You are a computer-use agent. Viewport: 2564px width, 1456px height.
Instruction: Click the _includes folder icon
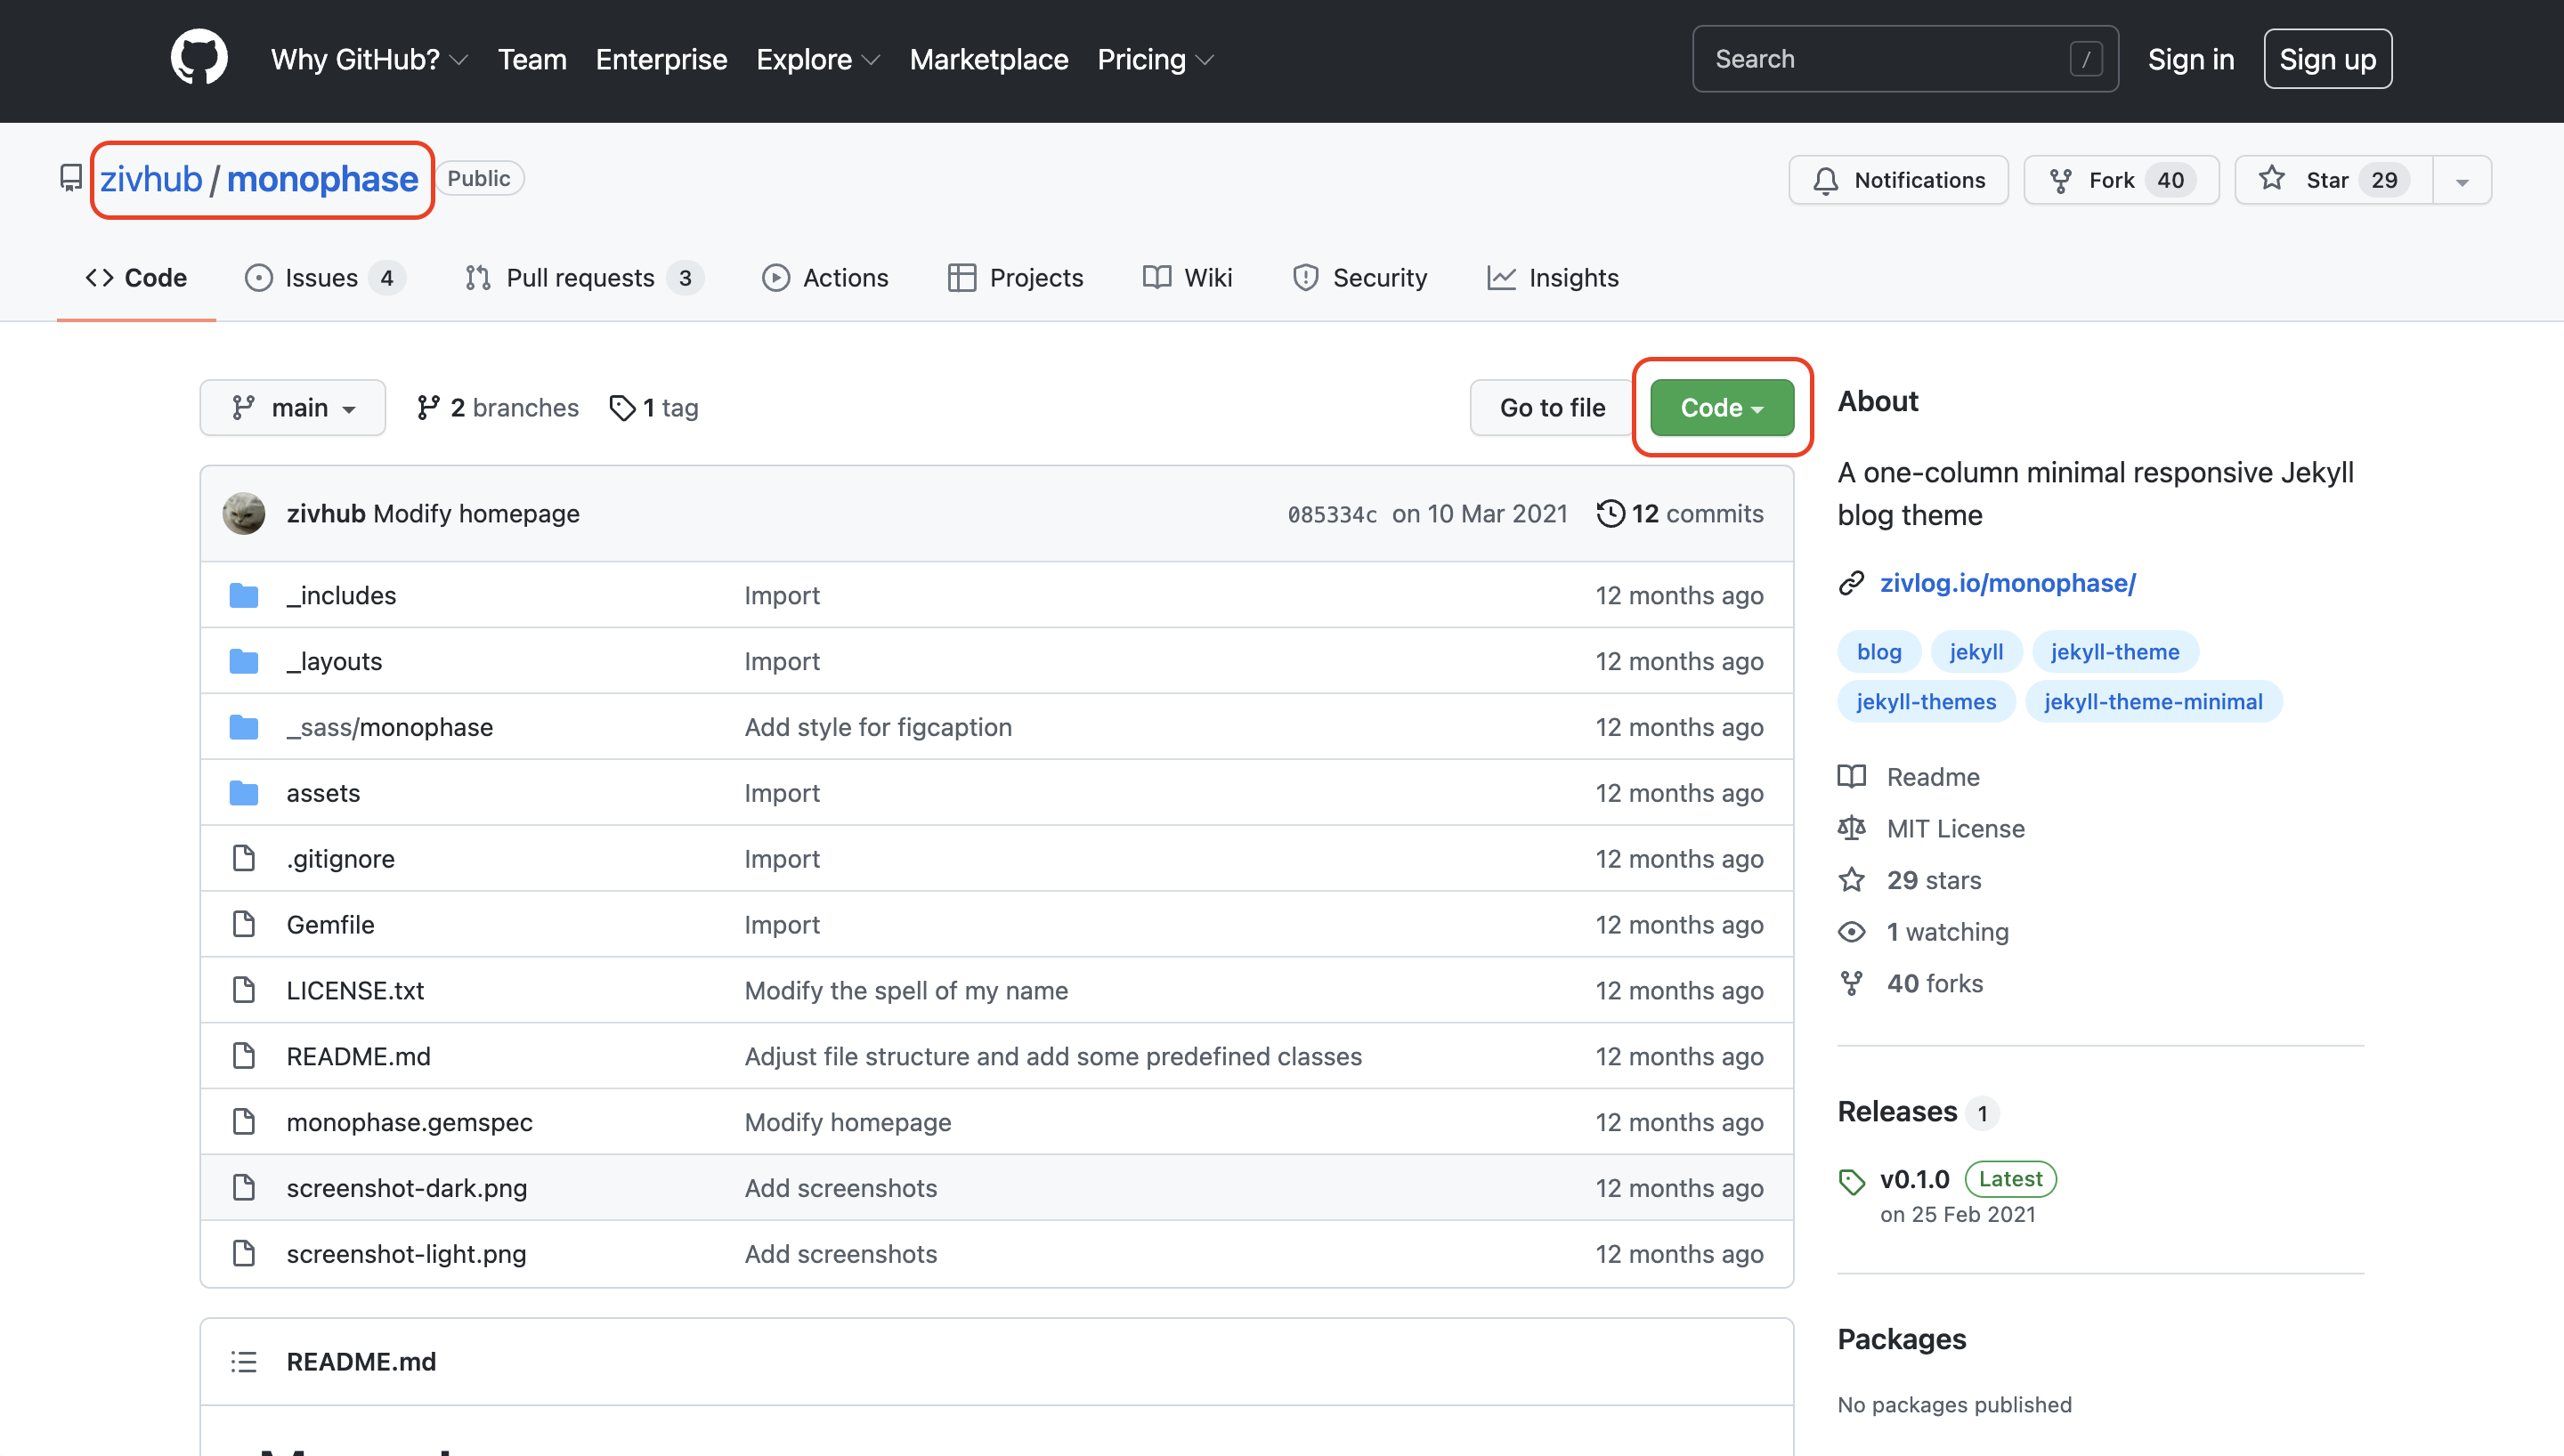(x=243, y=595)
